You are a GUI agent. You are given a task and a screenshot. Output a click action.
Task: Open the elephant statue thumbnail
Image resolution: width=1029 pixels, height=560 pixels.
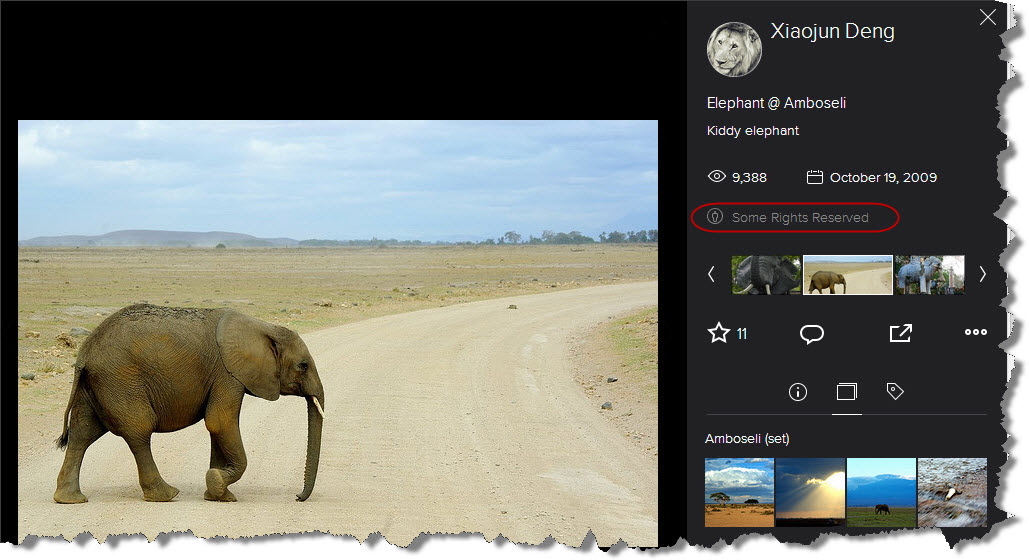tap(929, 274)
